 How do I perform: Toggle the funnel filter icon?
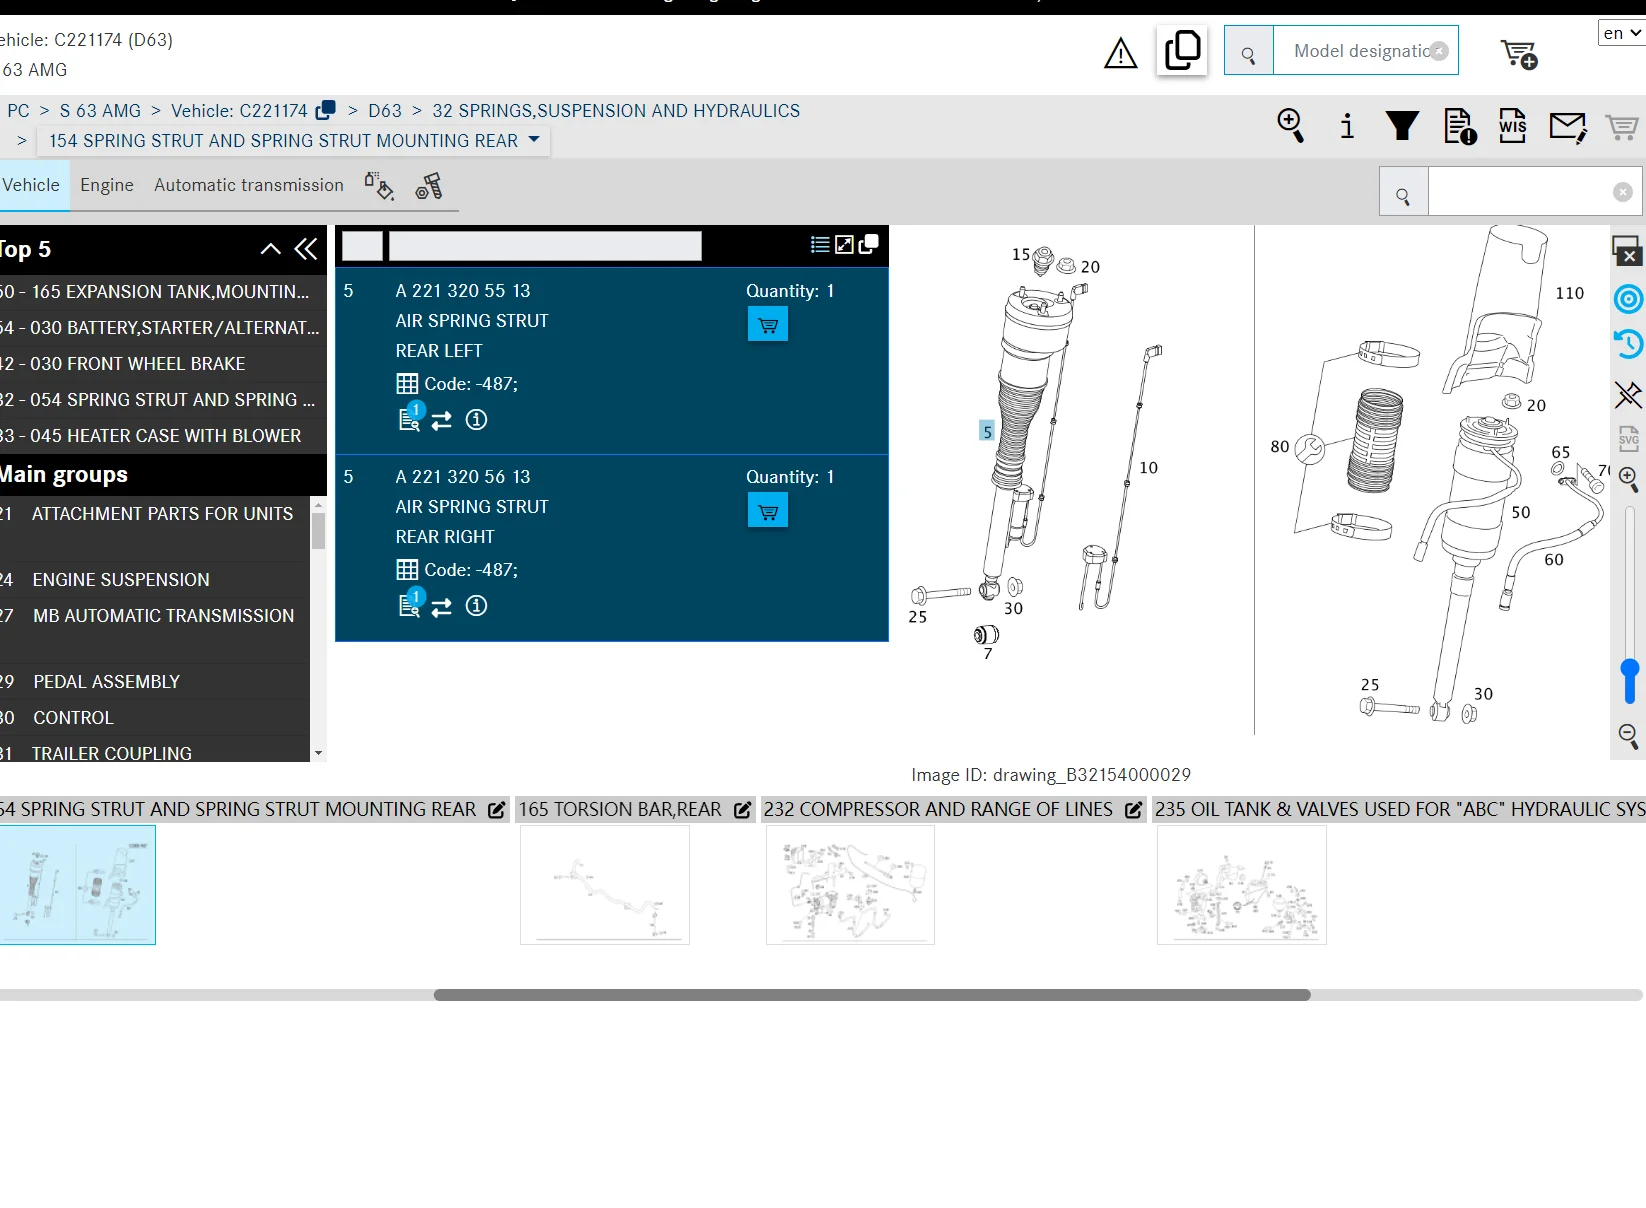[x=1402, y=126]
